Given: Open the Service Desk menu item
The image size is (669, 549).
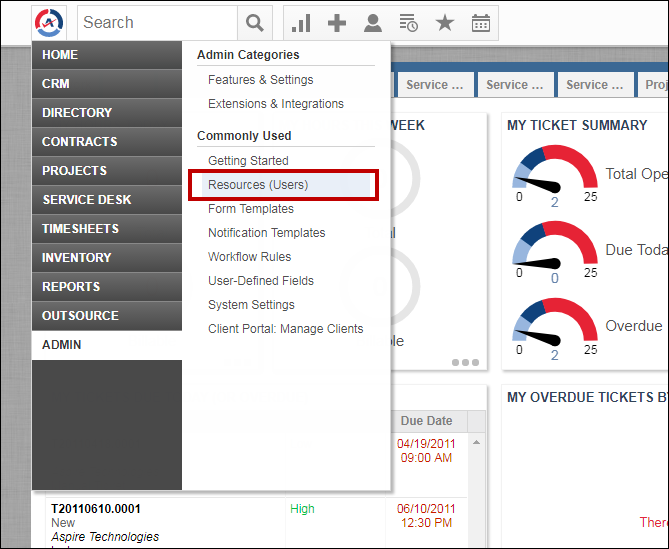Looking at the screenshot, I should 106,200.
